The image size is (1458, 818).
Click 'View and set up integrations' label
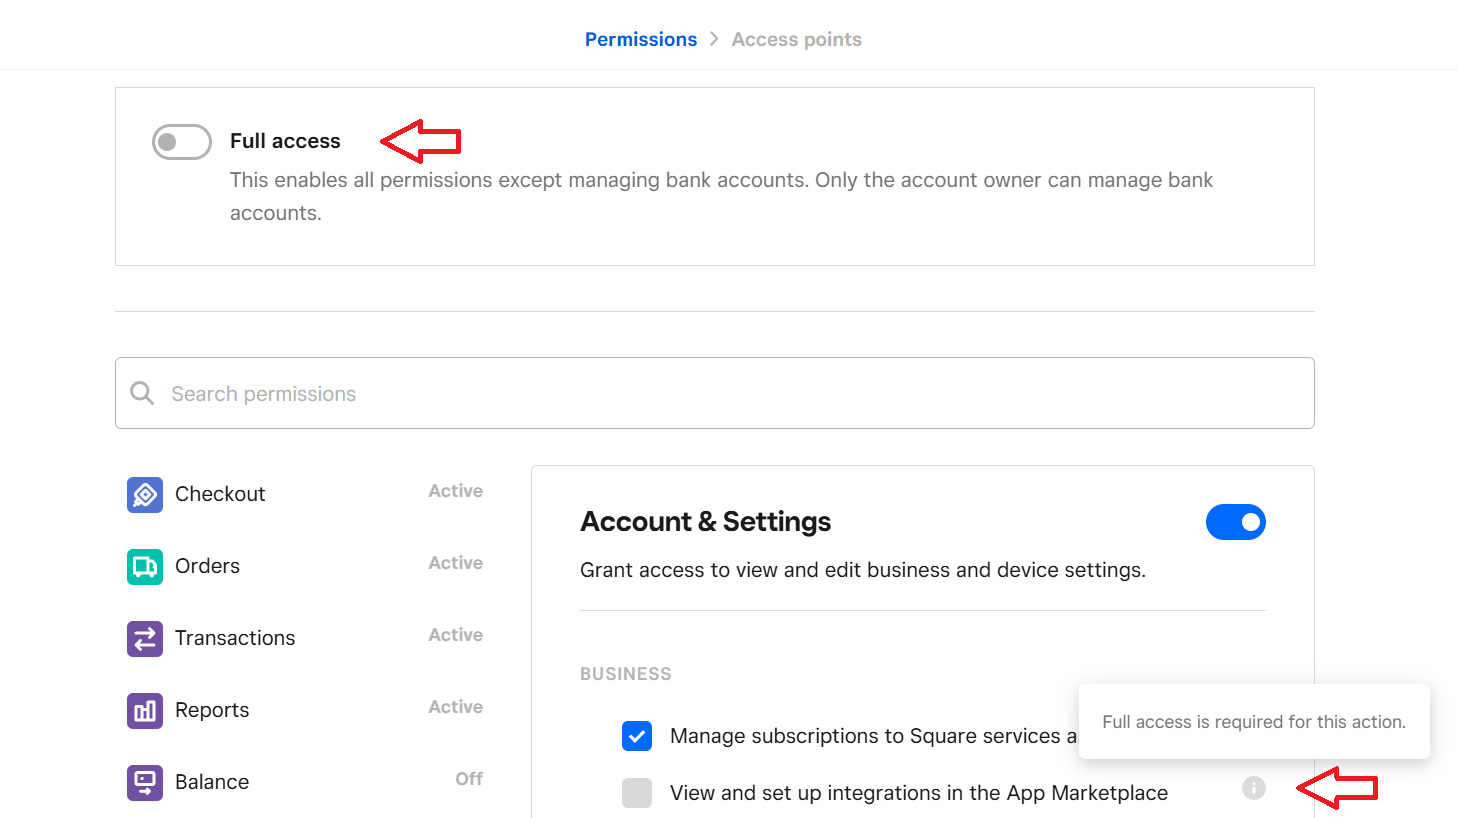pos(919,793)
